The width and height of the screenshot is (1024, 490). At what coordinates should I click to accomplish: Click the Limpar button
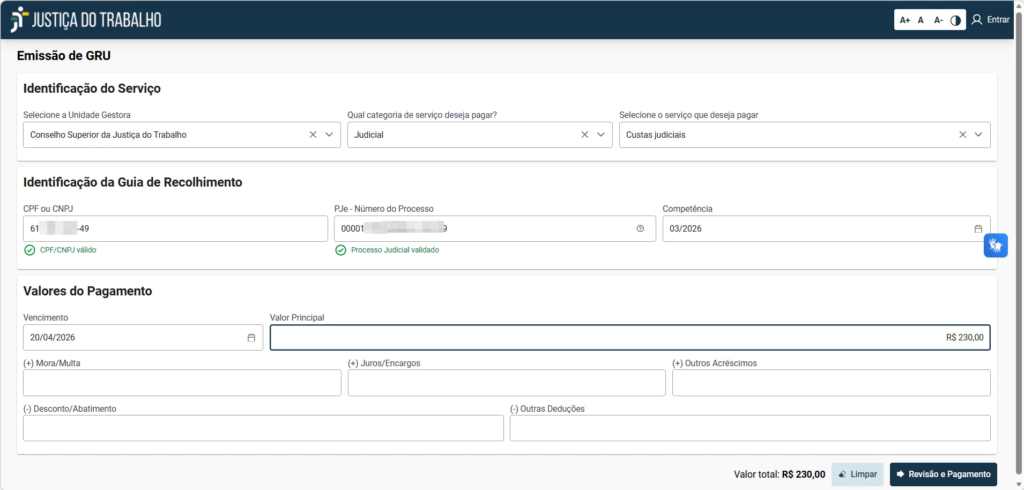[857, 474]
